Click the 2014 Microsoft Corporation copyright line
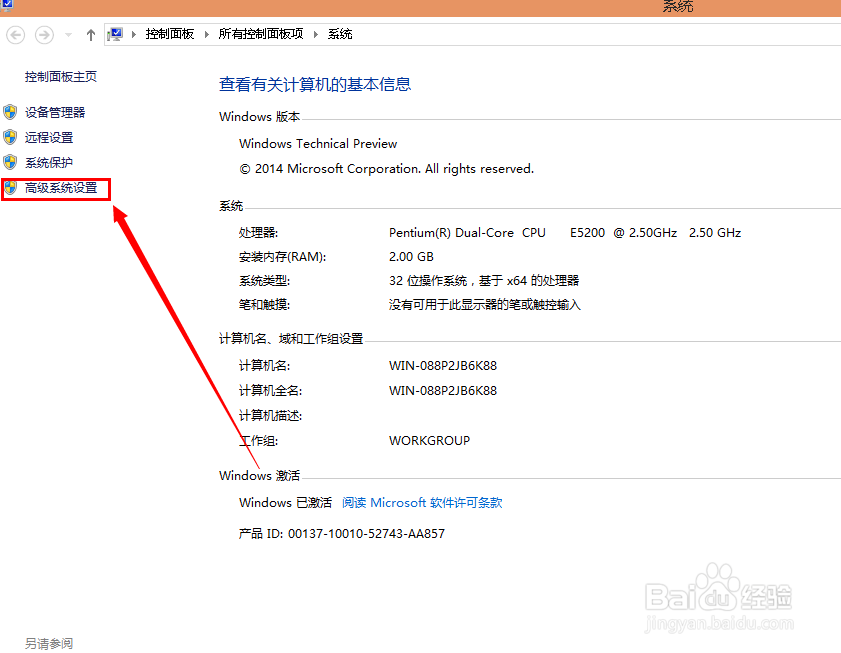 coord(387,169)
